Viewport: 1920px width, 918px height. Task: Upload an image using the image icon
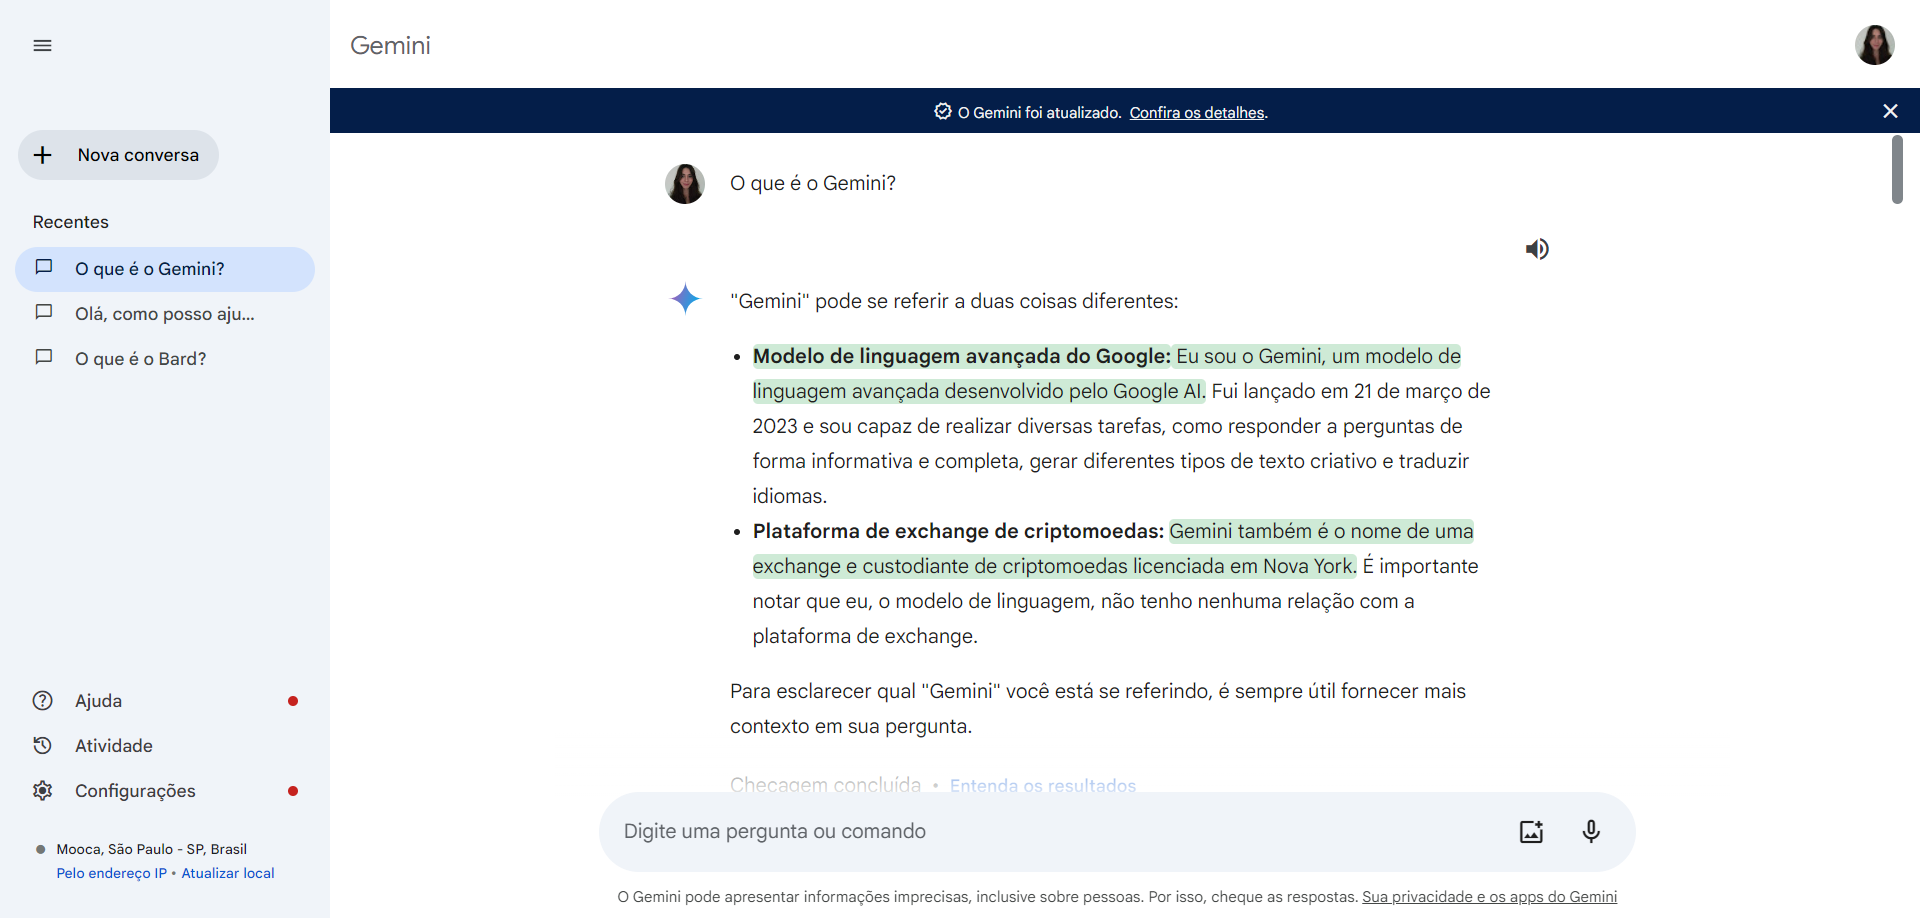(x=1531, y=831)
